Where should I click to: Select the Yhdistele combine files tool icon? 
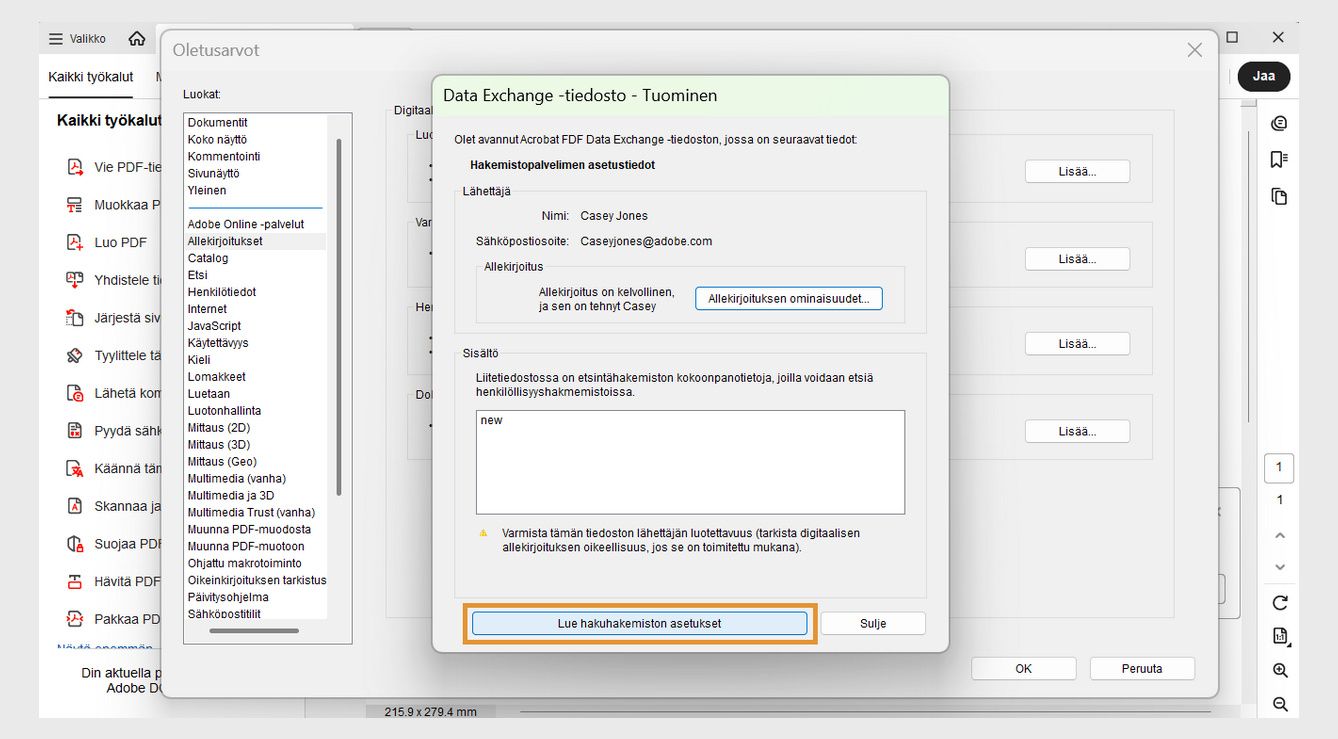pyautogui.click(x=74, y=280)
